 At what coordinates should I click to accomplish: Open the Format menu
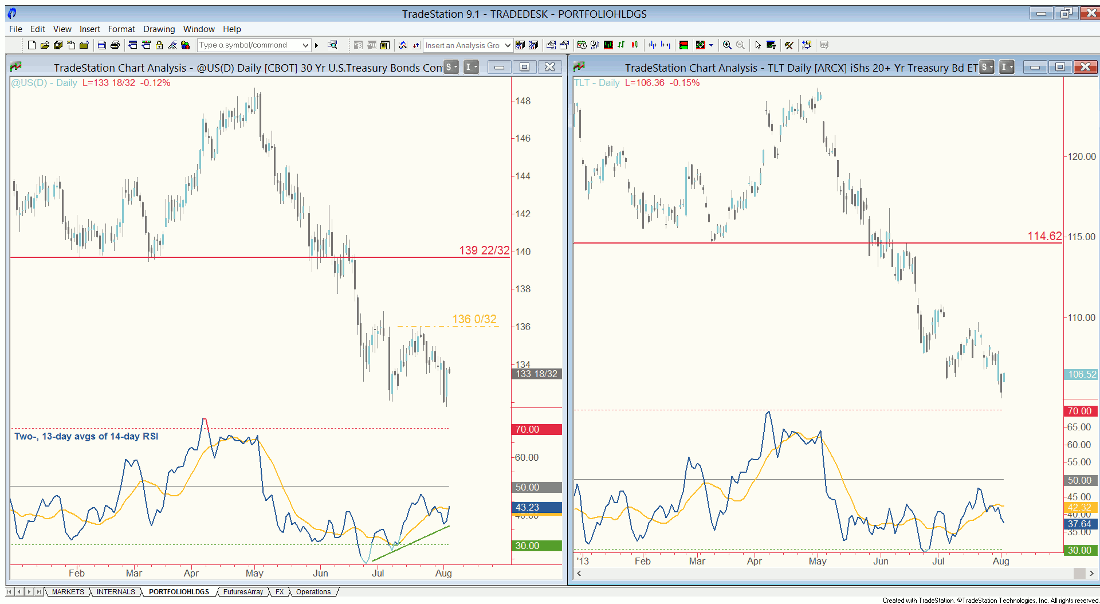pos(121,29)
